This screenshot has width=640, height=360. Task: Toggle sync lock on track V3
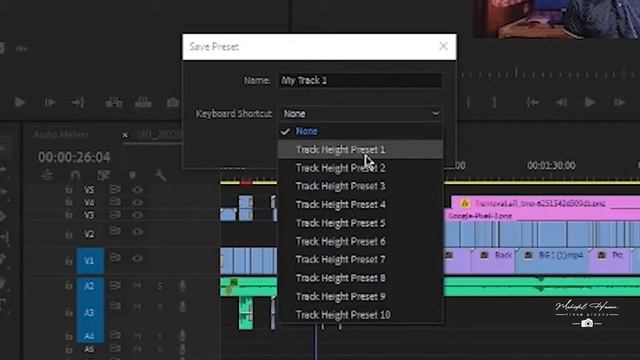pyautogui.click(x=115, y=214)
